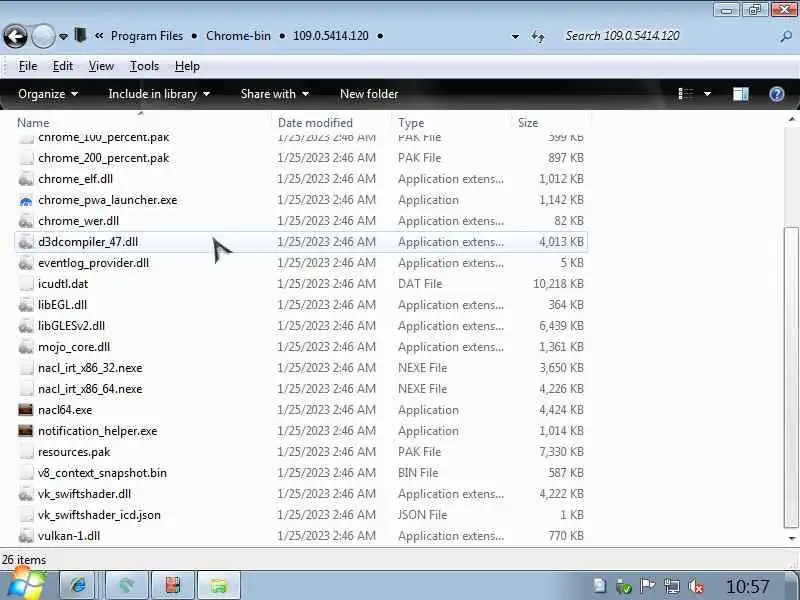Viewport: 800px width, 600px height.
Task: Click the JSON File type cell
Action: 422,515
